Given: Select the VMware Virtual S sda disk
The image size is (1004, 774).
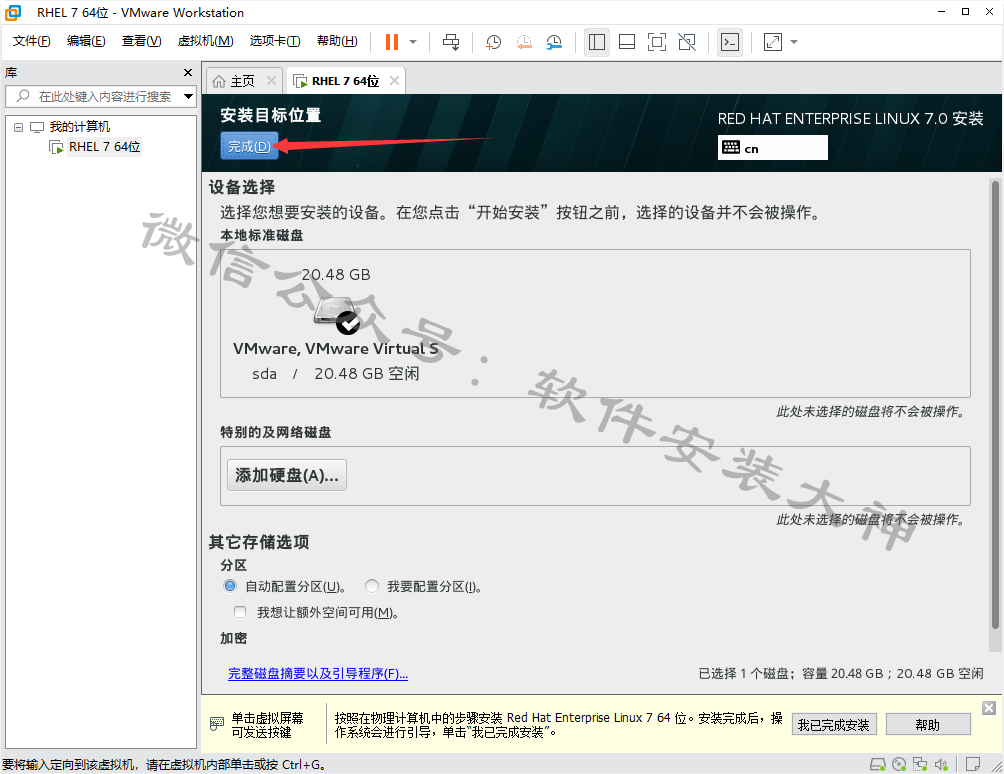Looking at the screenshot, I should click(x=336, y=324).
